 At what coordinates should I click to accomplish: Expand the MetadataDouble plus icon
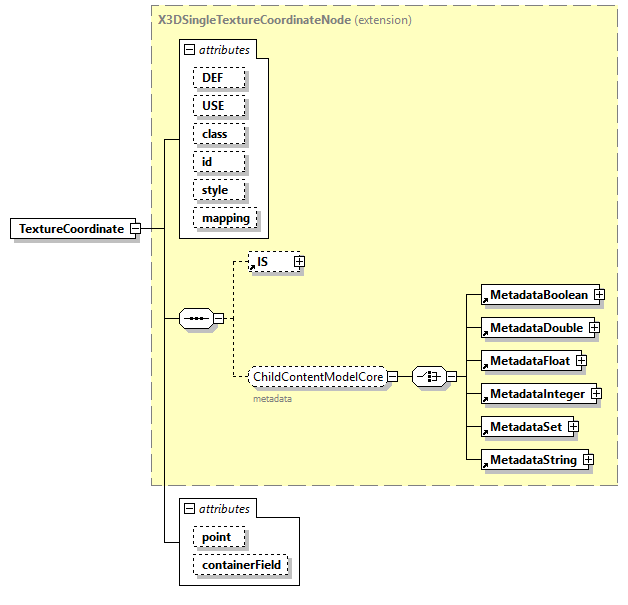pyautogui.click(x=593, y=328)
